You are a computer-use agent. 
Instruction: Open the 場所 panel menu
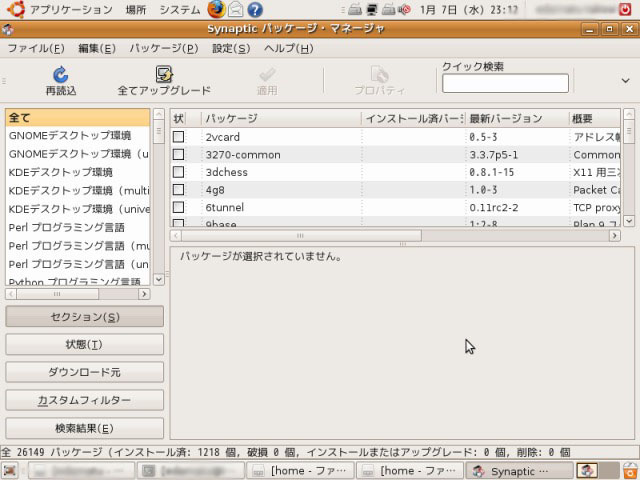point(136,9)
